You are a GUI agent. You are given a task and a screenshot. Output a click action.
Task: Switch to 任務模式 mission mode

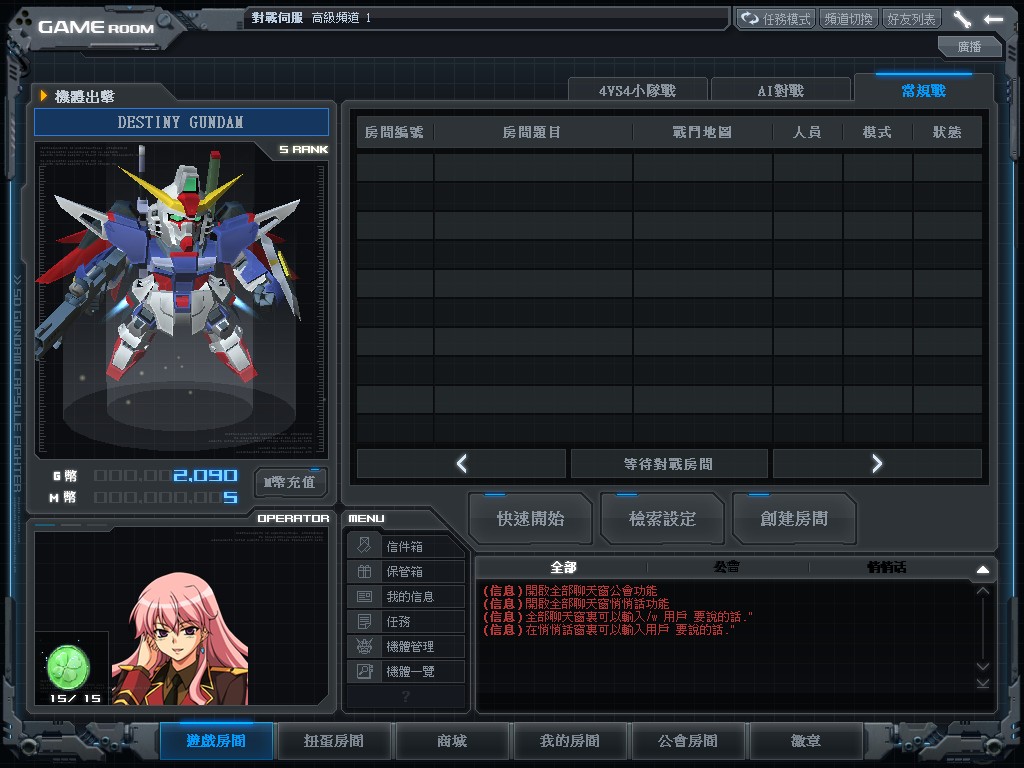(x=776, y=19)
